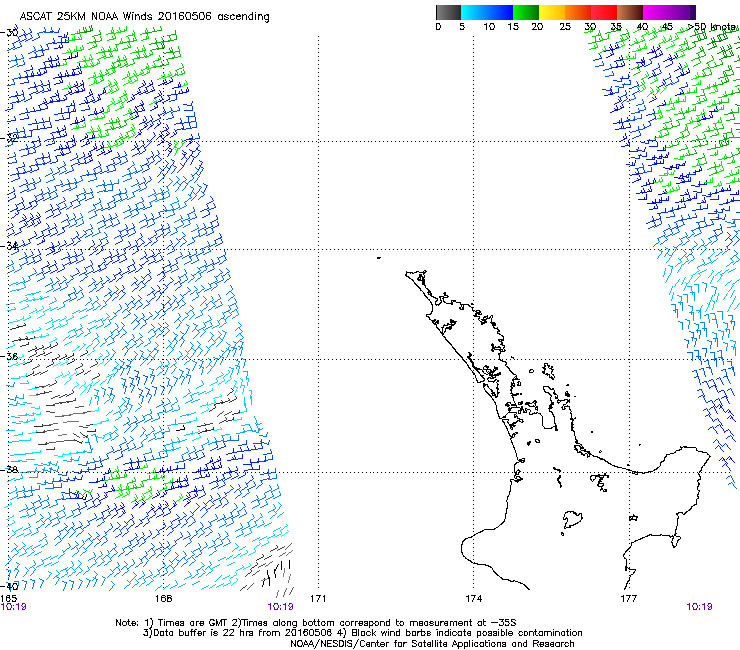Click the legend label '10'

pos(489,27)
